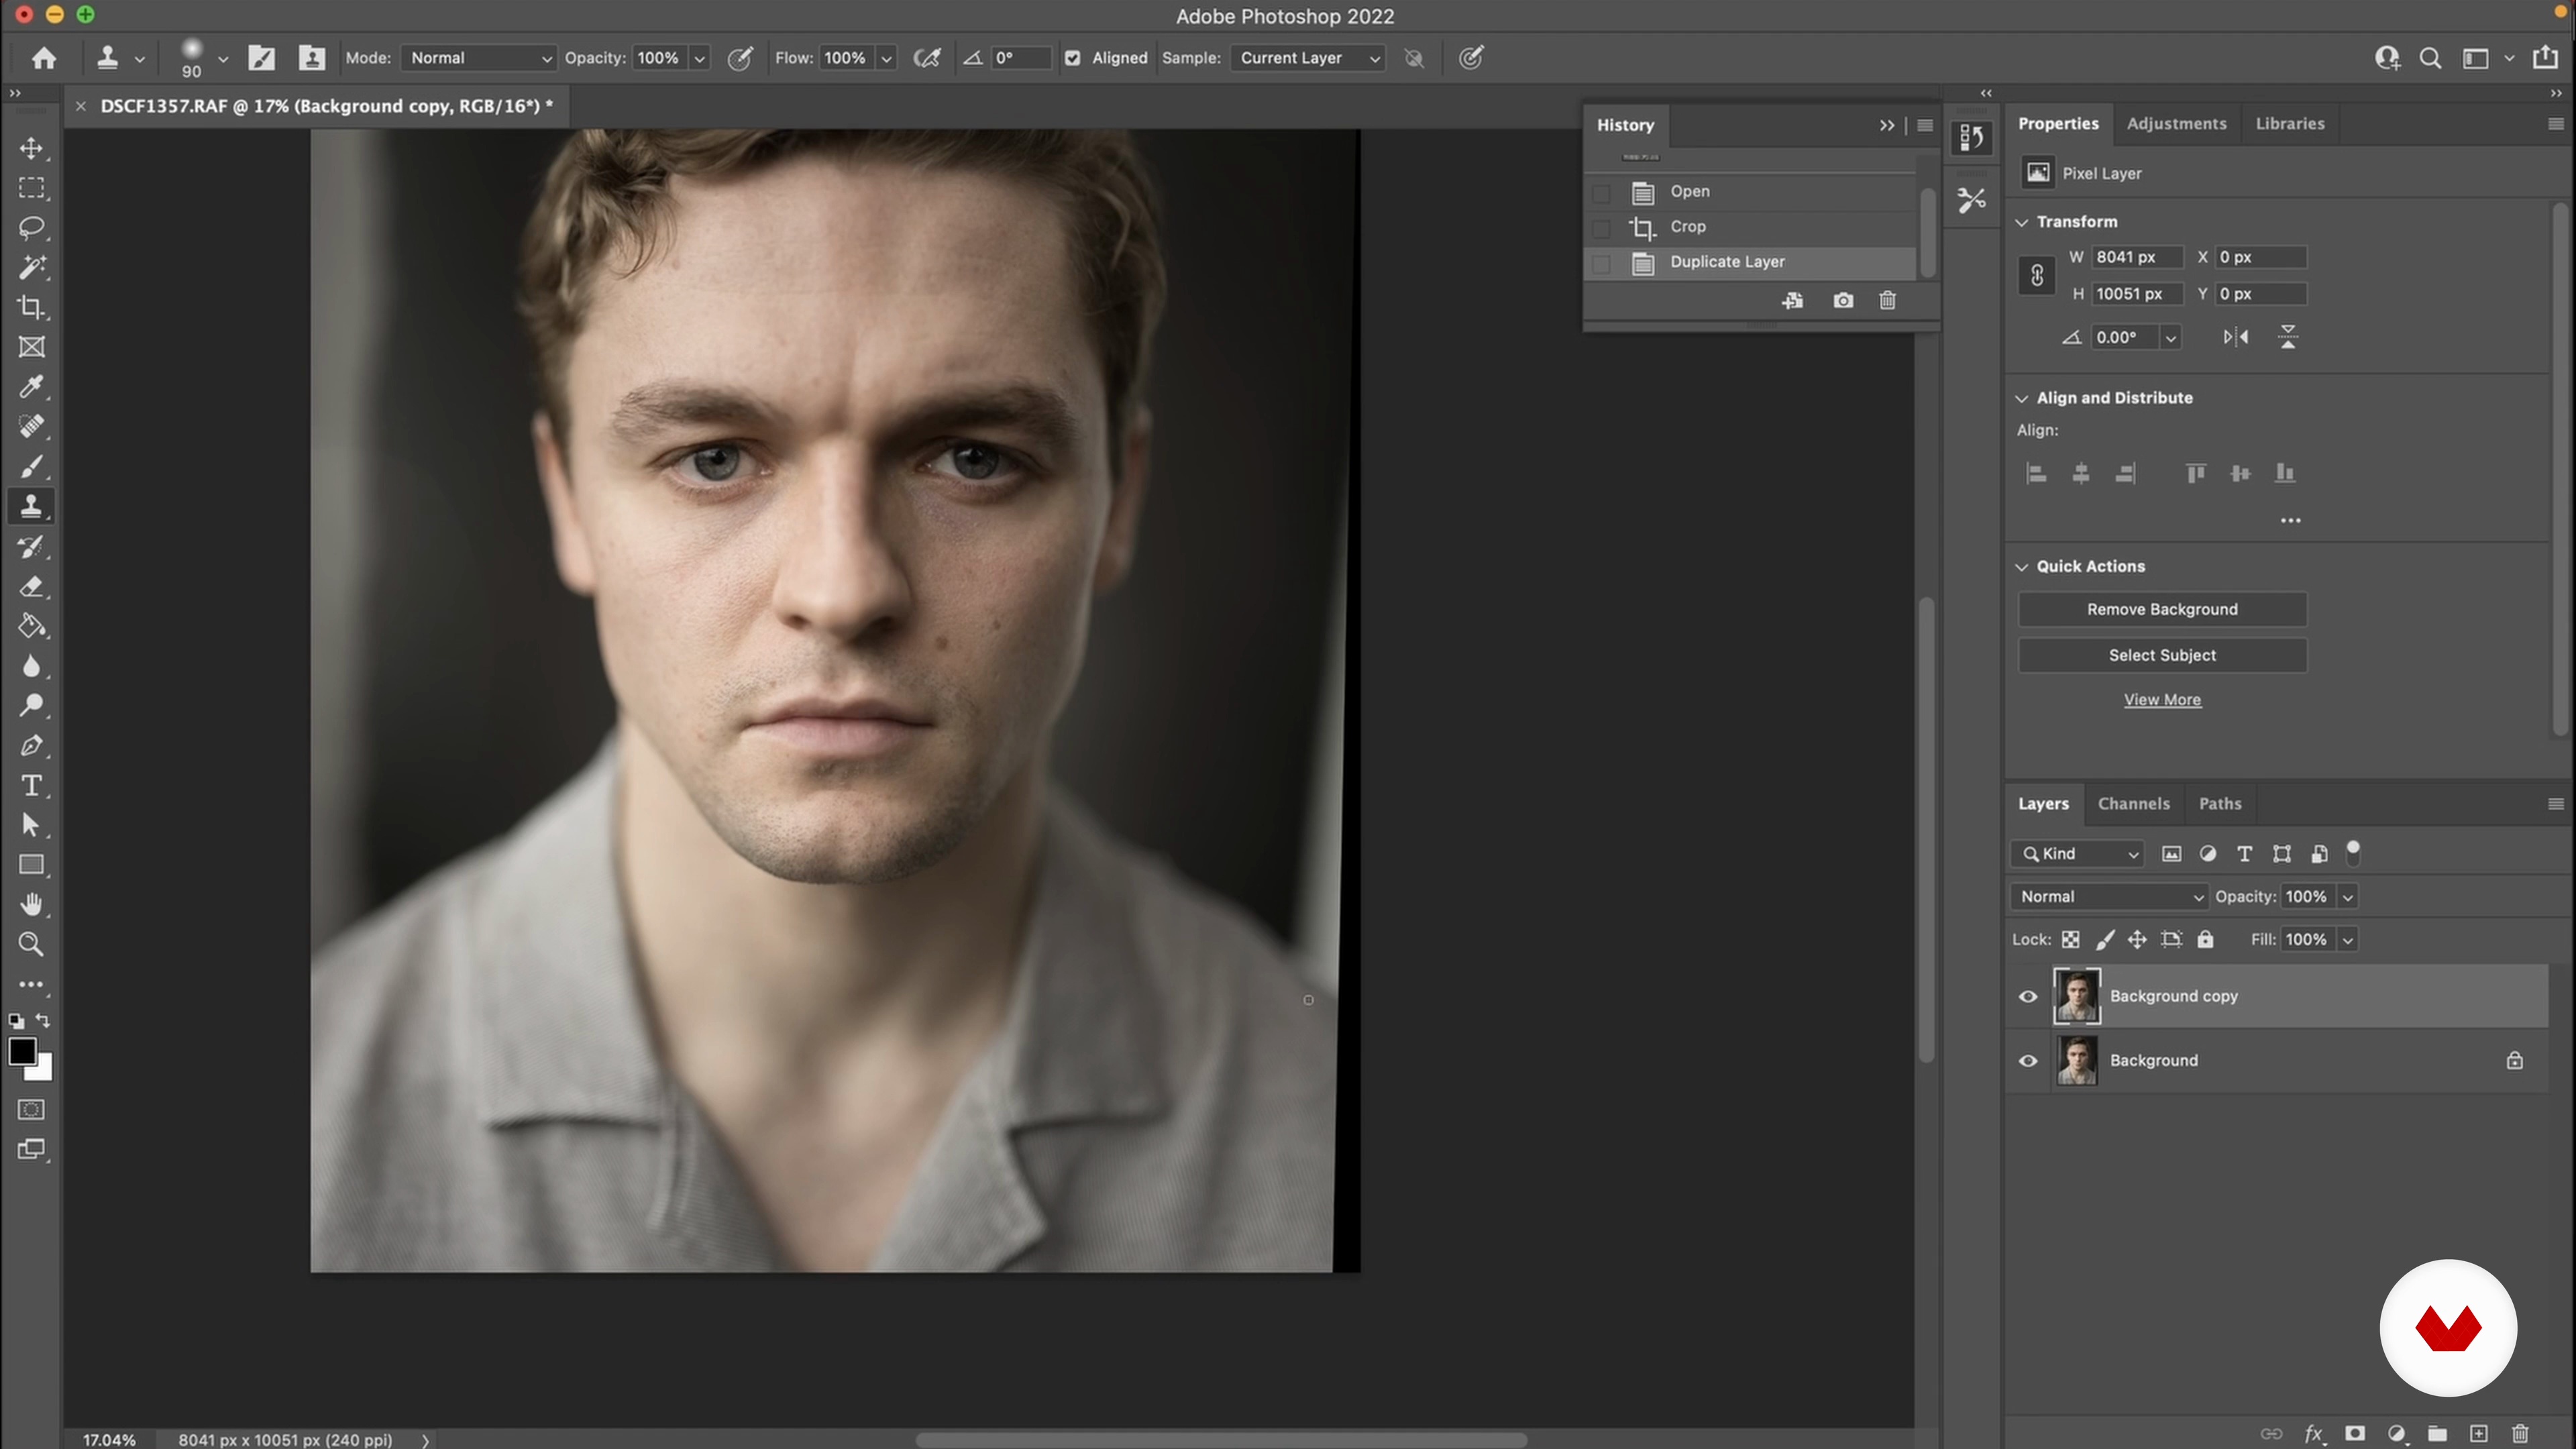Flip vertical in Transform properties

coord(2288,337)
